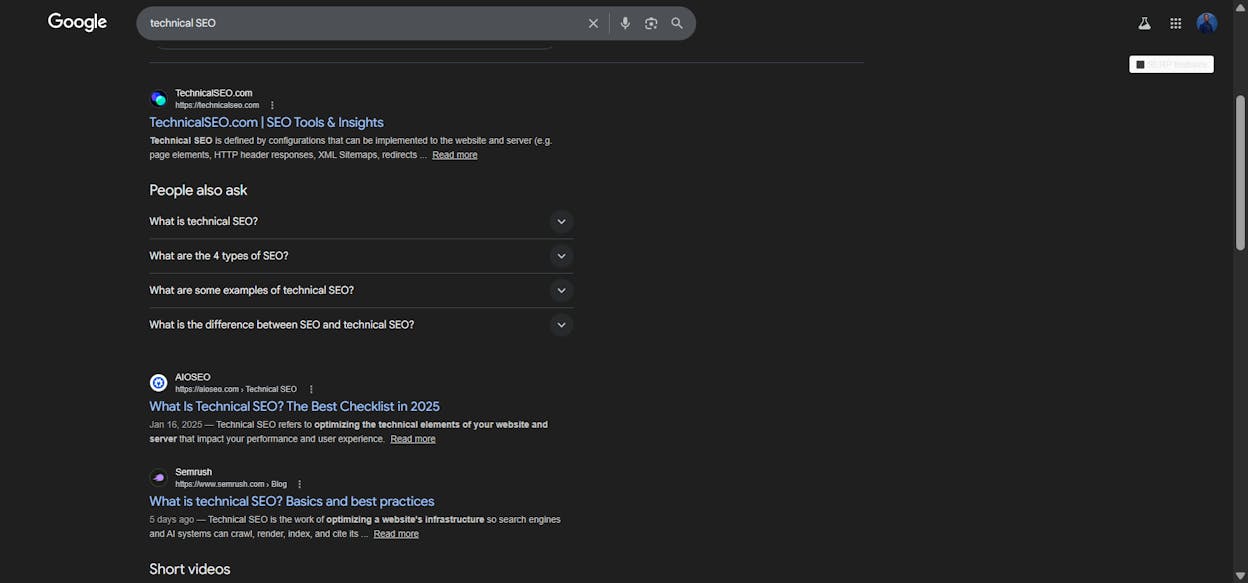The image size is (1248, 583).
Task: Expand "What are some examples of technical SEO?"
Action: (361, 290)
